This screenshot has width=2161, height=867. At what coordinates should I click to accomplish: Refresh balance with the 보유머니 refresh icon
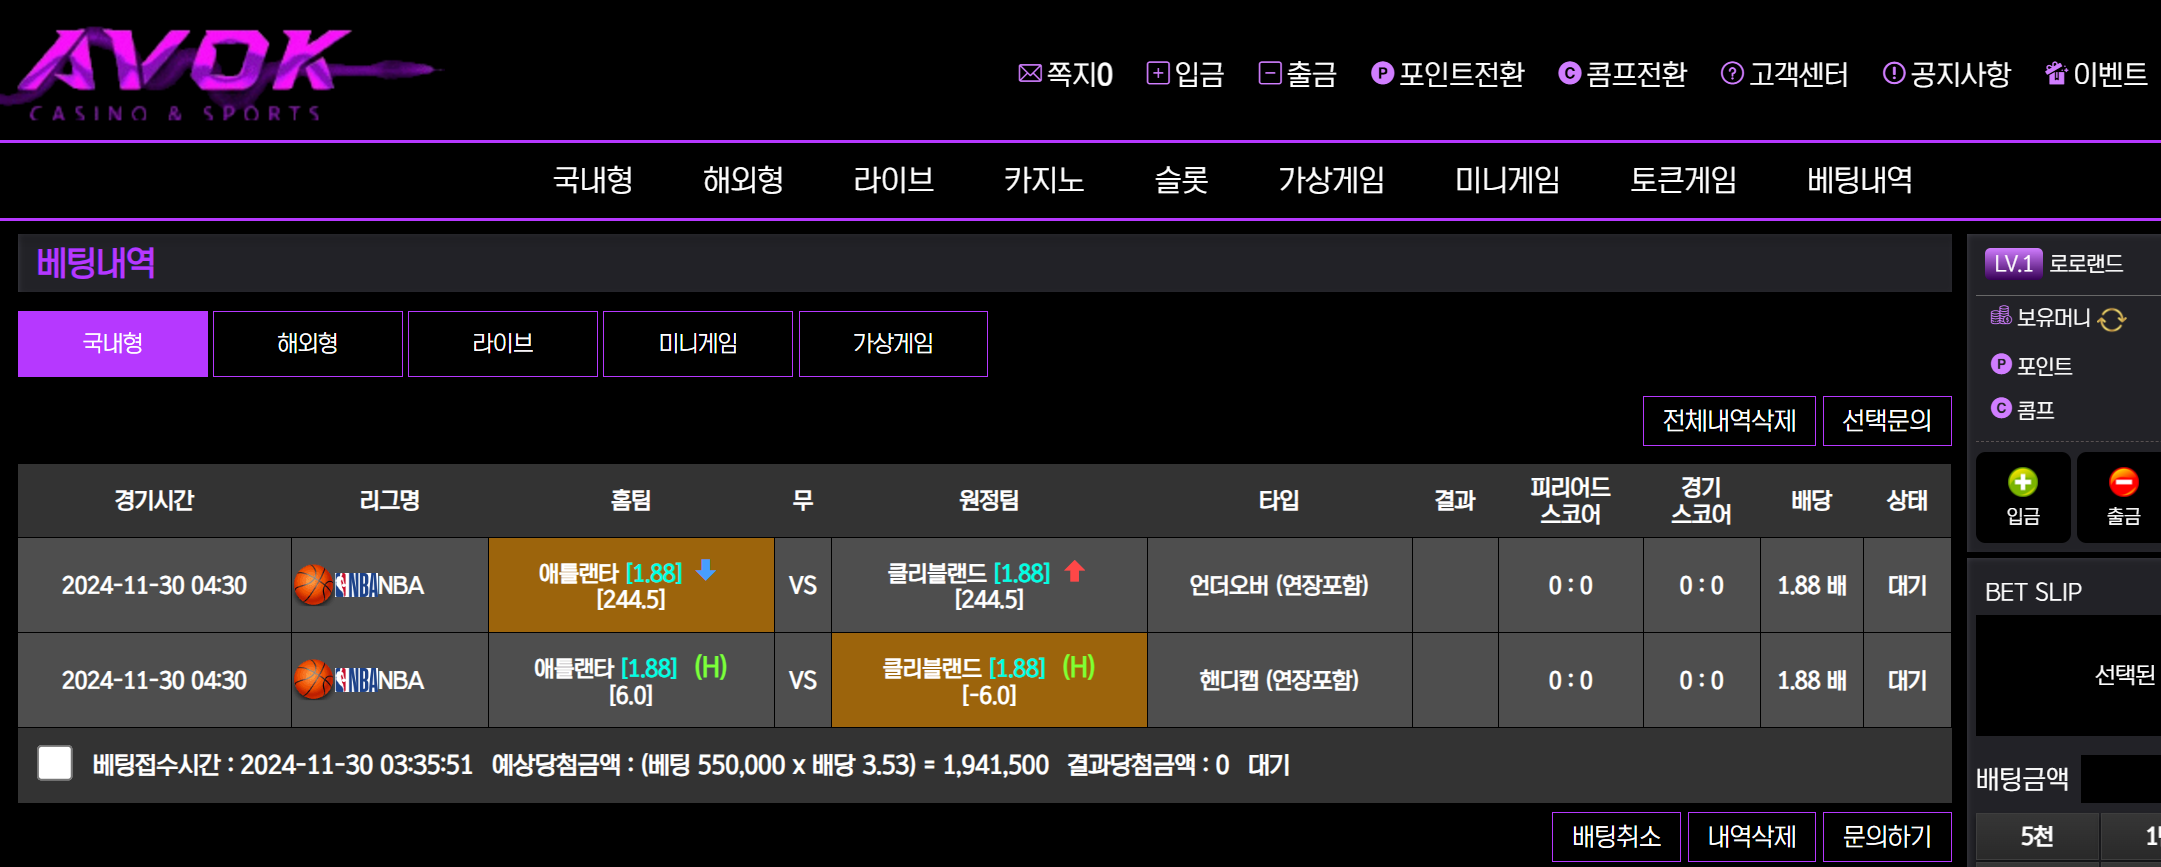click(2112, 319)
